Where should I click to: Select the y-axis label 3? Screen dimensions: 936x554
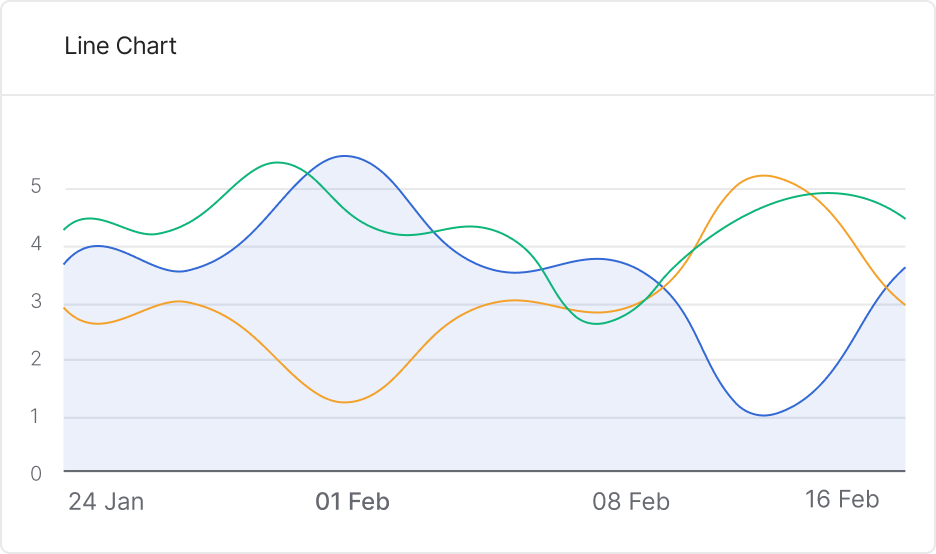pyautogui.click(x=36, y=302)
